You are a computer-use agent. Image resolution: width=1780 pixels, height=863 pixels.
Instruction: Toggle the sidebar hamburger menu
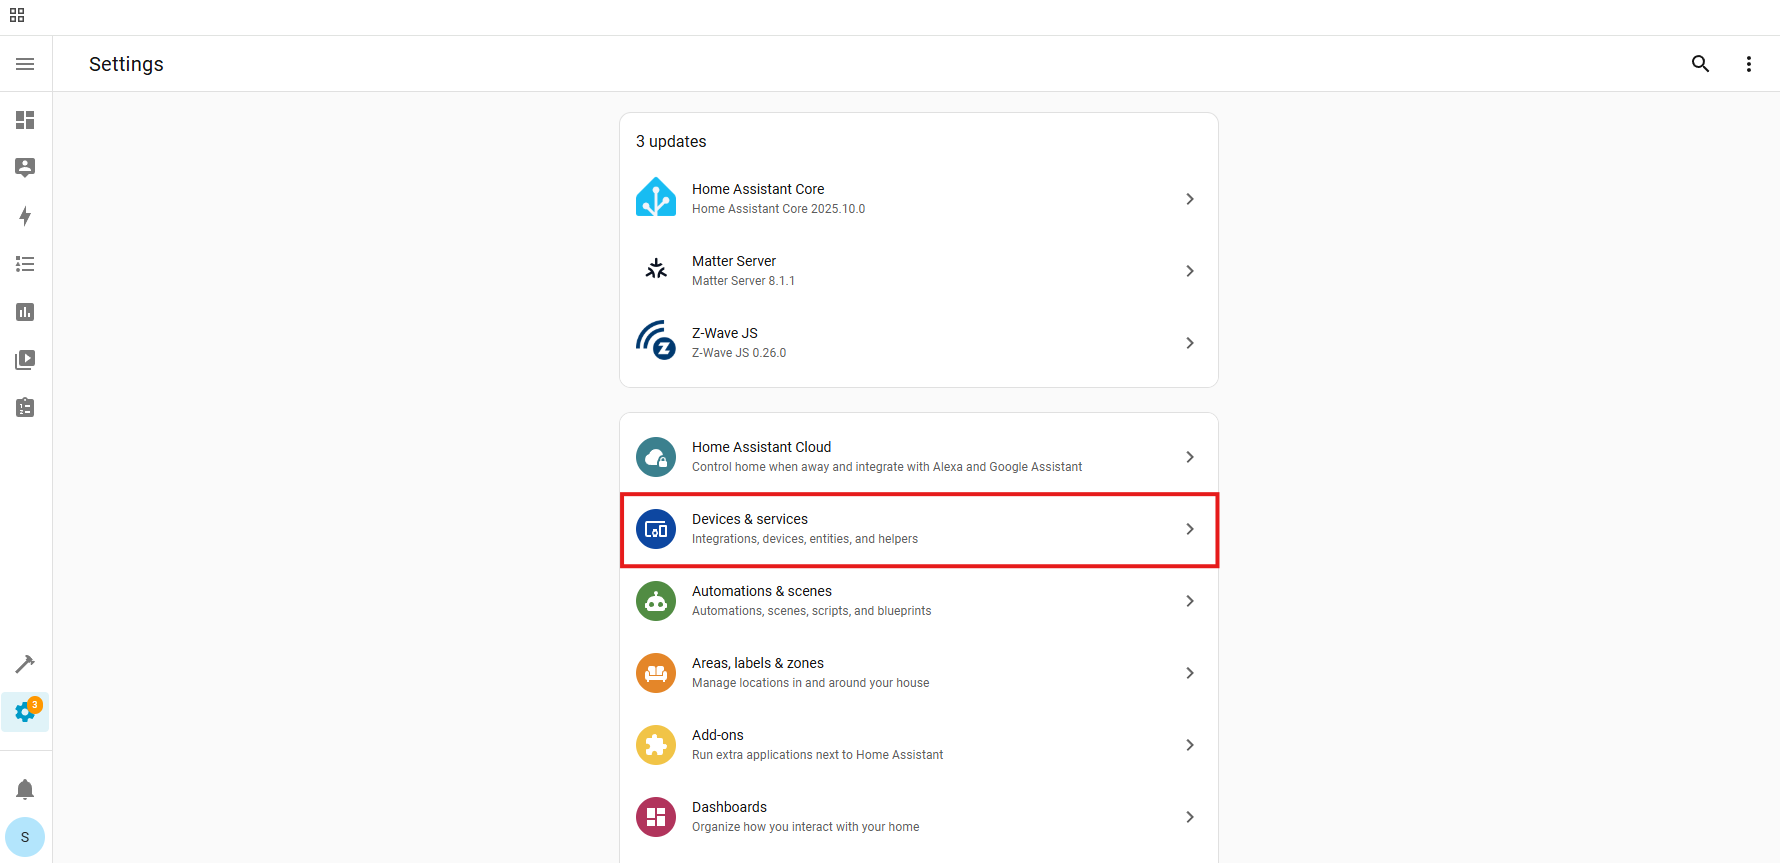(x=25, y=64)
